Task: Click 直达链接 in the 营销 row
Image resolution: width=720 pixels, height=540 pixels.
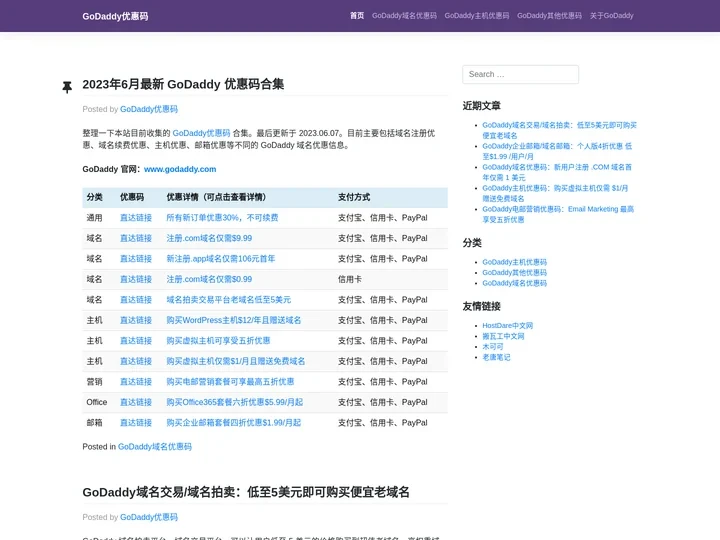Action: pos(136,382)
